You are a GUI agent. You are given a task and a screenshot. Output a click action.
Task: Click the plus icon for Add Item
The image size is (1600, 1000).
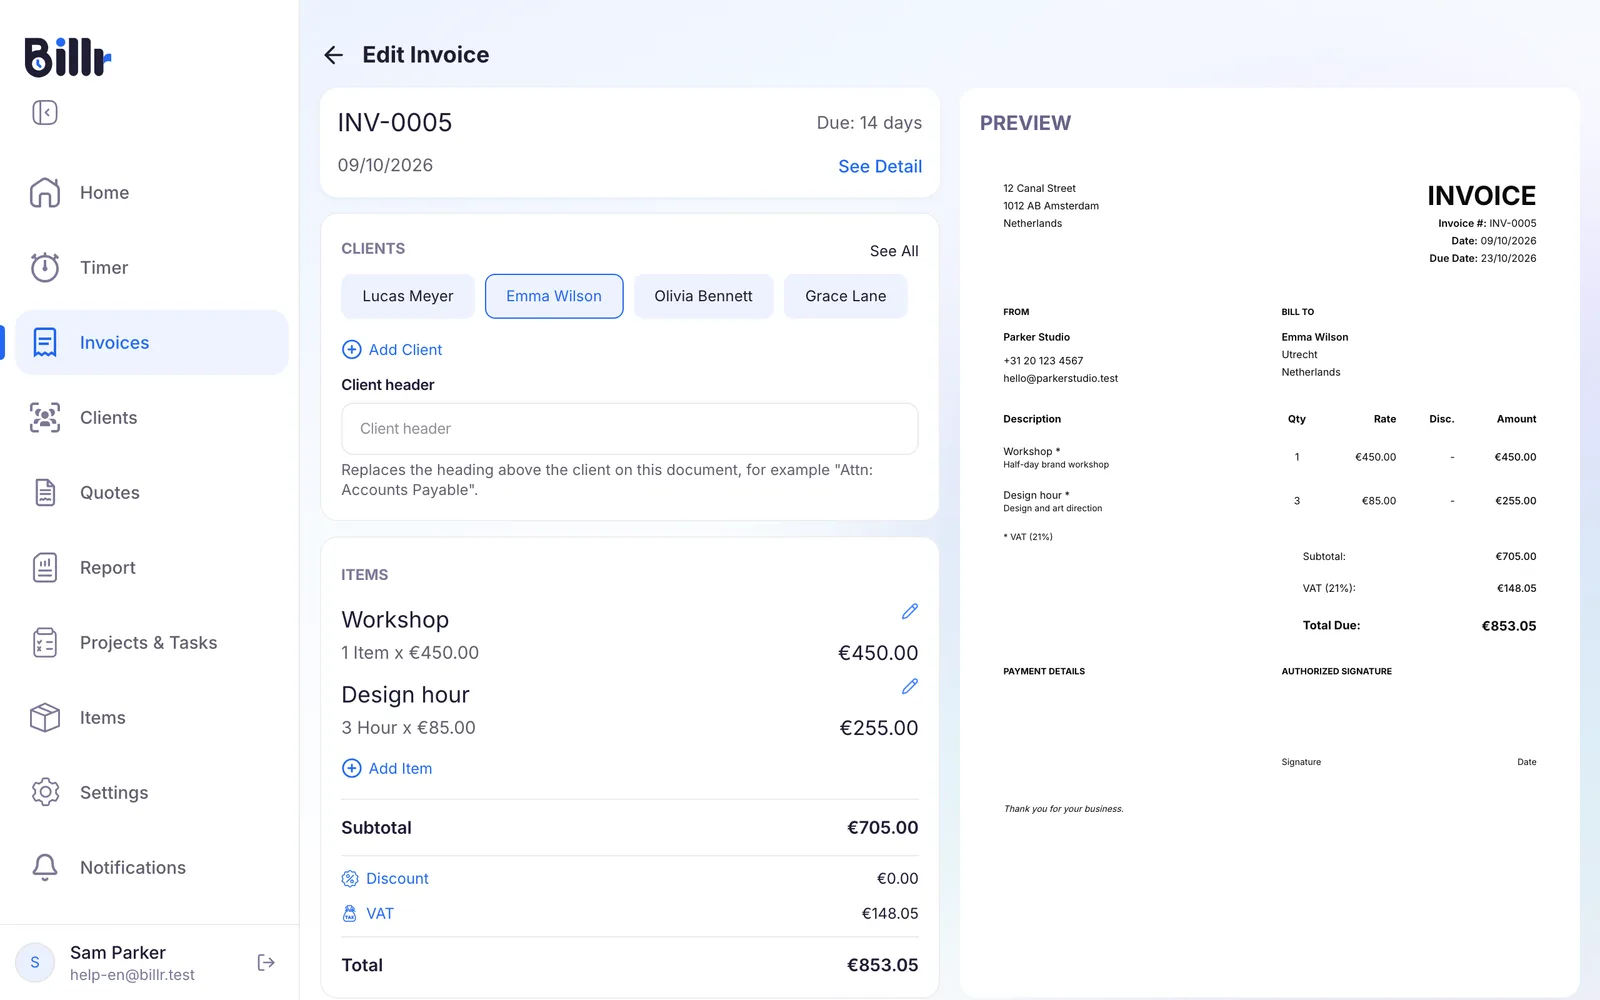[x=352, y=768]
